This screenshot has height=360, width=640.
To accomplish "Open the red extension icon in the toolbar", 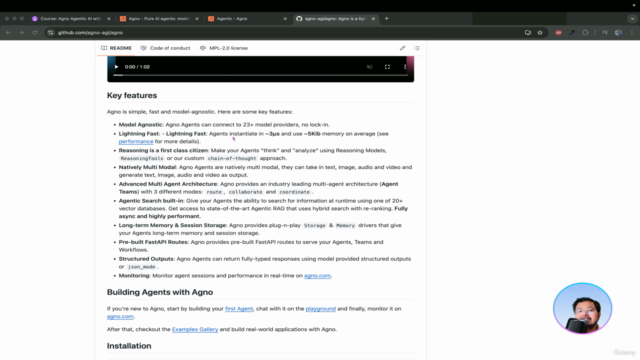I will (558, 33).
